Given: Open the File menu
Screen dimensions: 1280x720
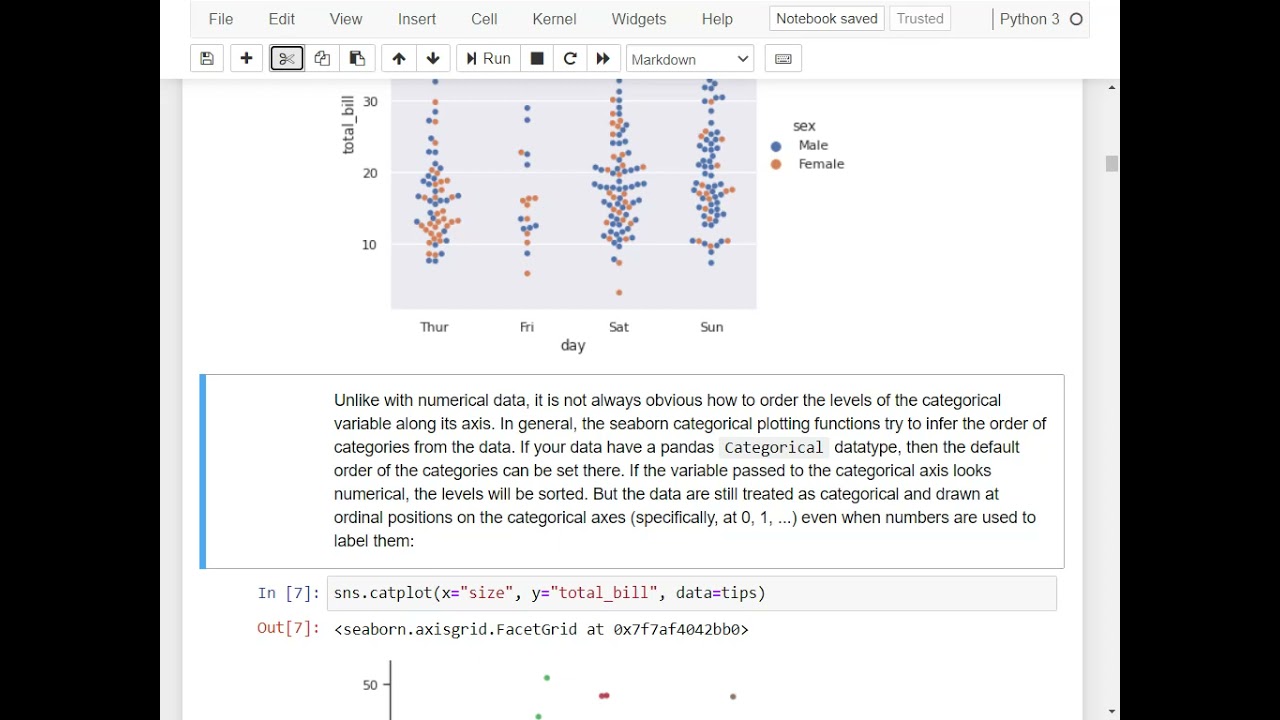Looking at the screenshot, I should coord(221,19).
